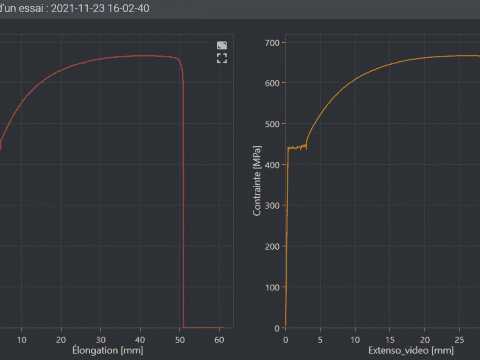The image size is (480, 360).
Task: Expand the Élongation chart to fullscreen
Action: click(x=222, y=58)
